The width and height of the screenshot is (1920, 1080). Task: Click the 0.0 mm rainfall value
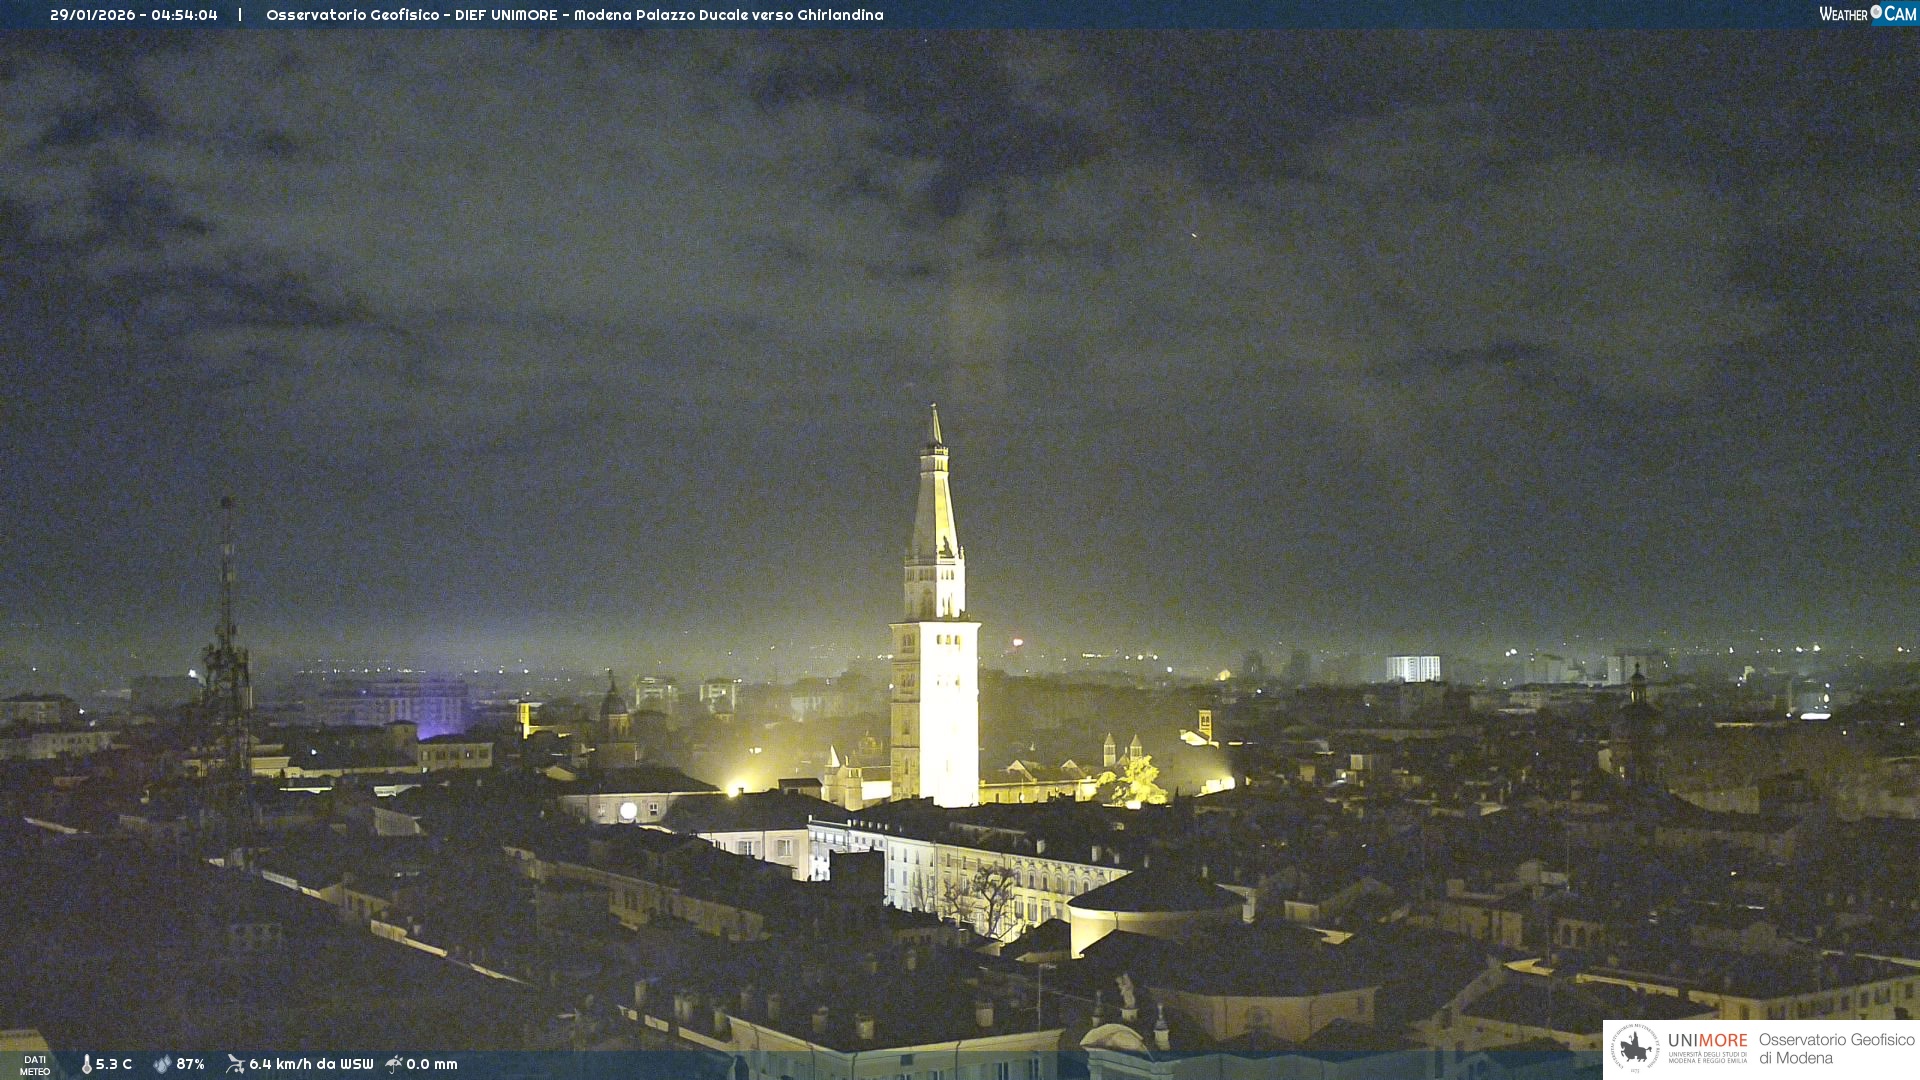click(x=432, y=1064)
